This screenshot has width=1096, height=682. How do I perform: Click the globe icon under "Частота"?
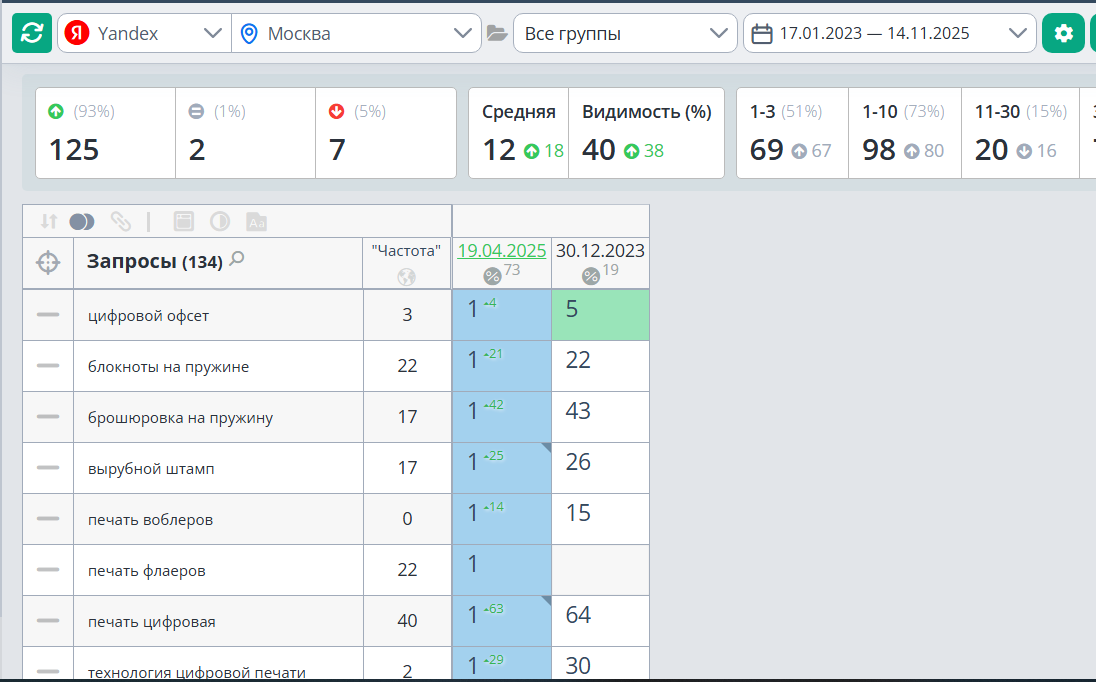point(406,277)
